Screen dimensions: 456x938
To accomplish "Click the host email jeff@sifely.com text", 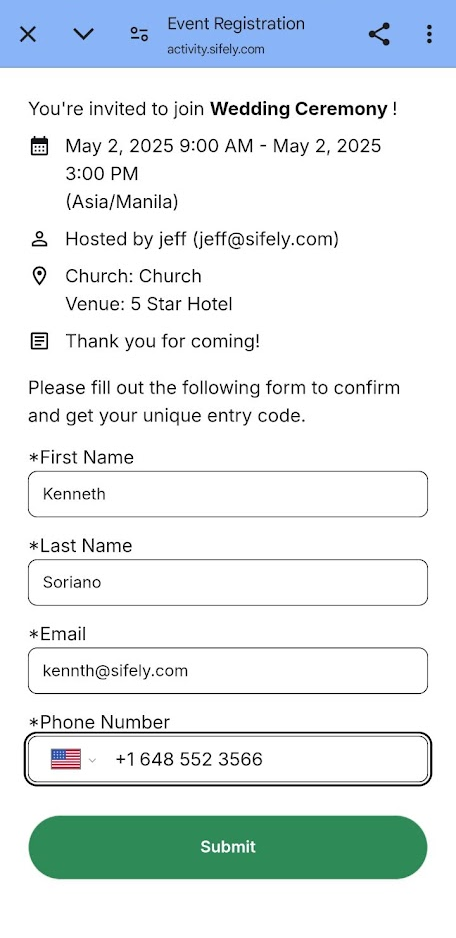I will 266,239.
